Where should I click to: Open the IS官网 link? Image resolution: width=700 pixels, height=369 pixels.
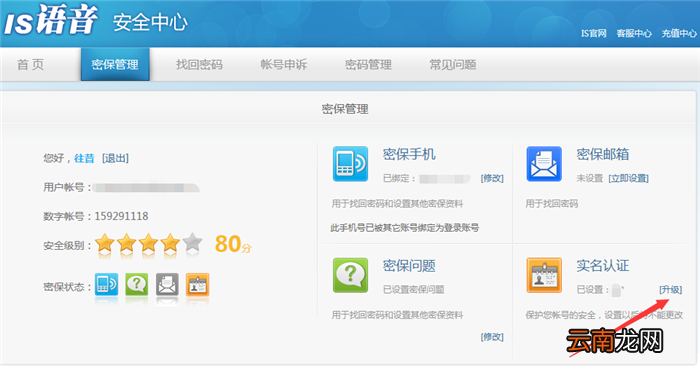(593, 33)
